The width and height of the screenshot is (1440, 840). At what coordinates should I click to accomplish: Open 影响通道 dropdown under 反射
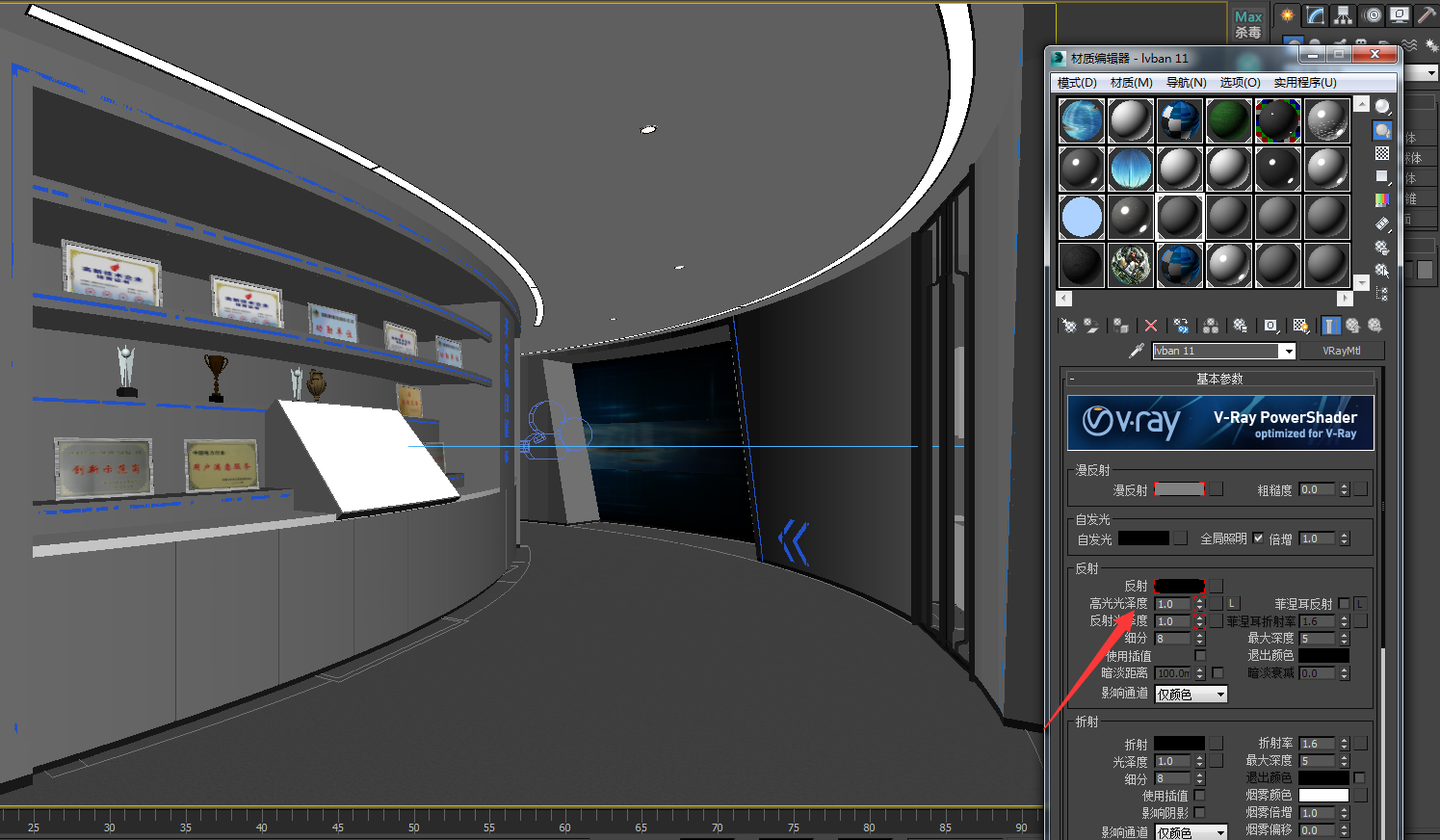(1190, 693)
